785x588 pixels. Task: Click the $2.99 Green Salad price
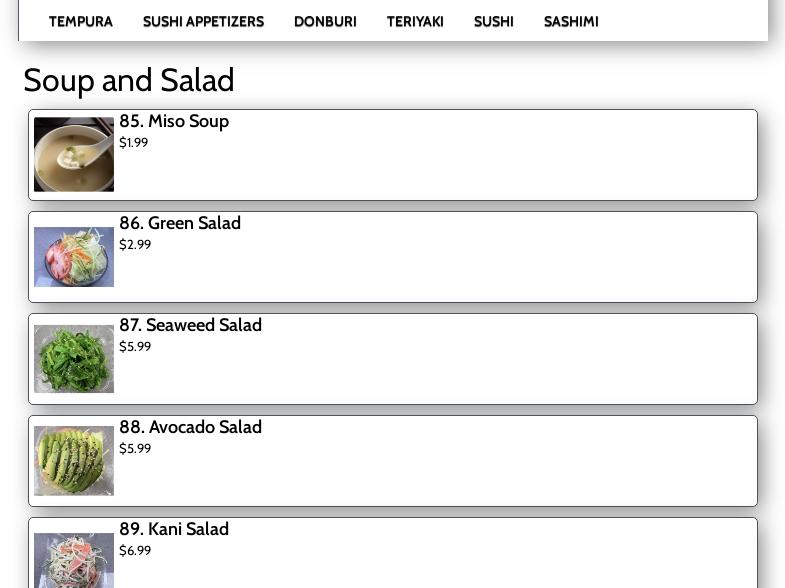pos(135,245)
